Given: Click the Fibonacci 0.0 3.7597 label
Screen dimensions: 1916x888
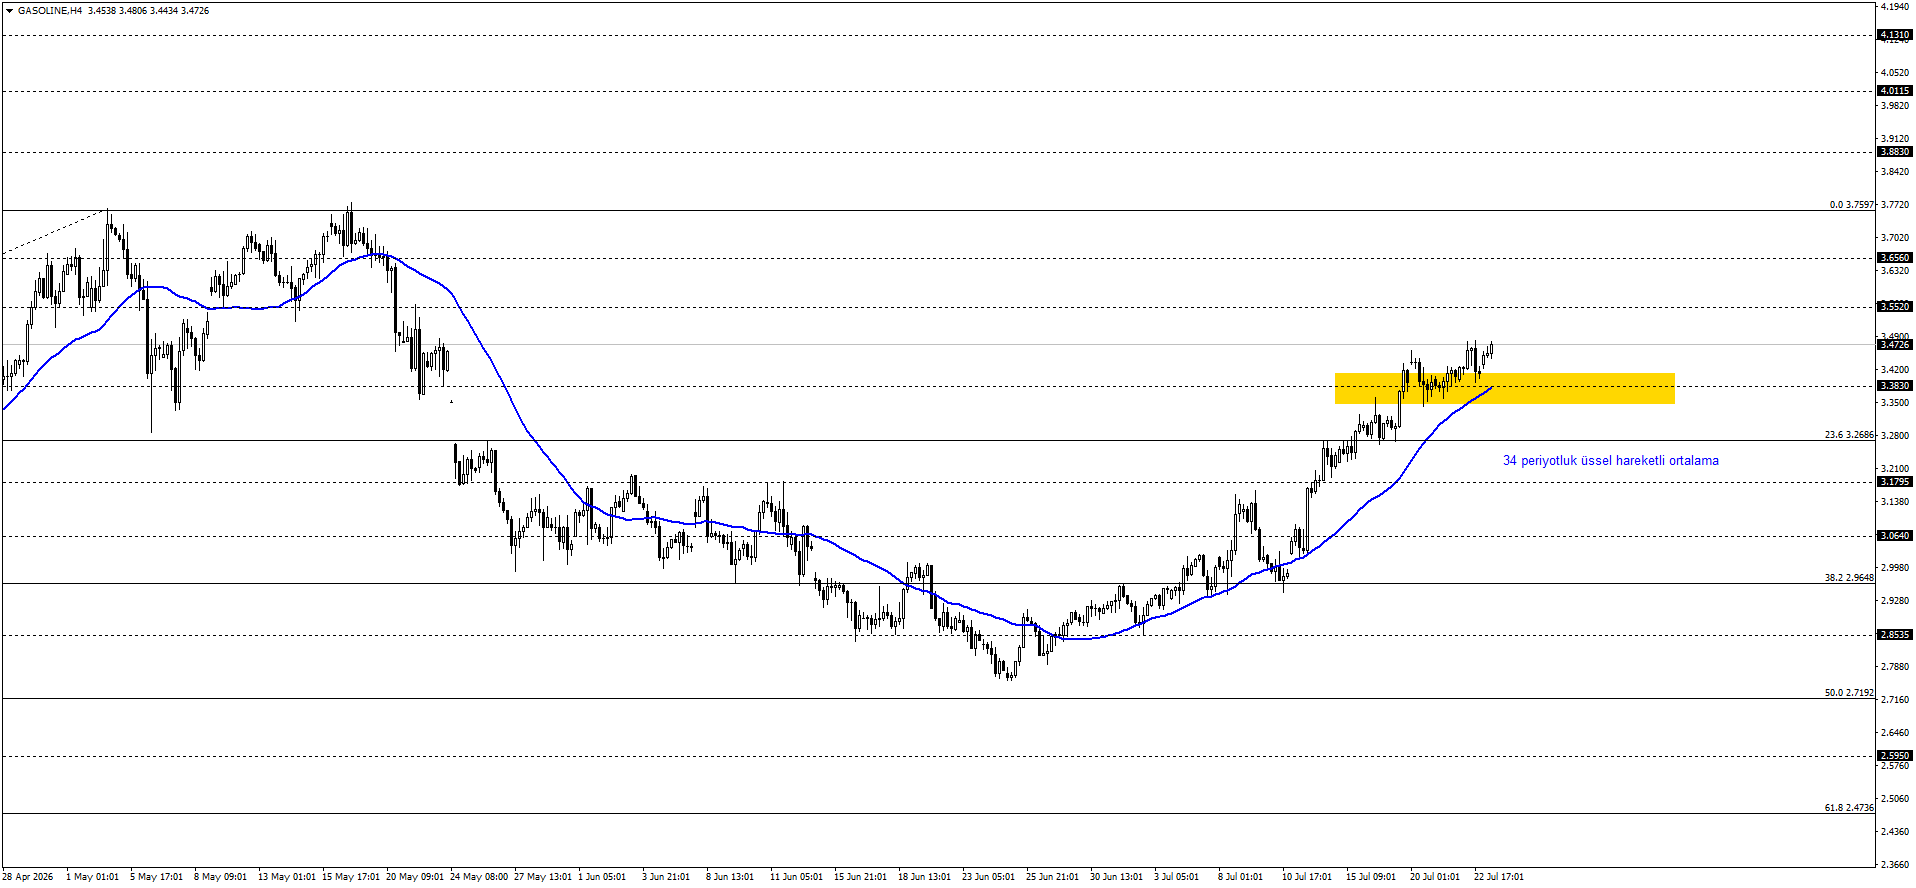Looking at the screenshot, I should click(x=1852, y=205).
